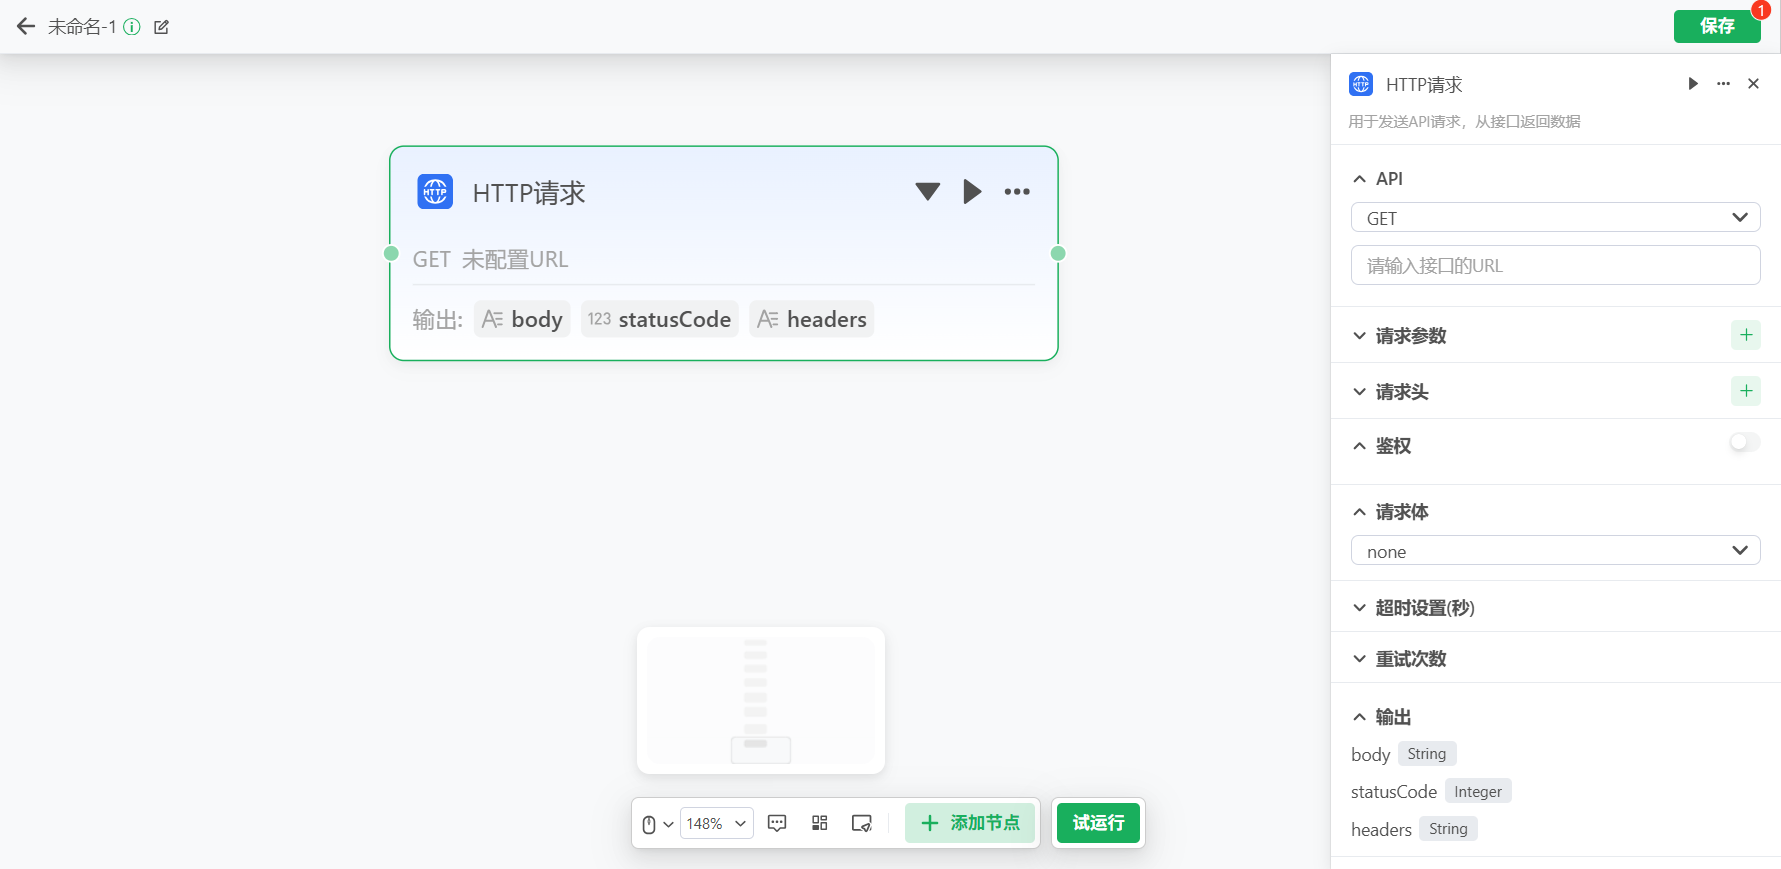
Task: Open the 请求体 type dropdown showing none
Action: 1555,551
